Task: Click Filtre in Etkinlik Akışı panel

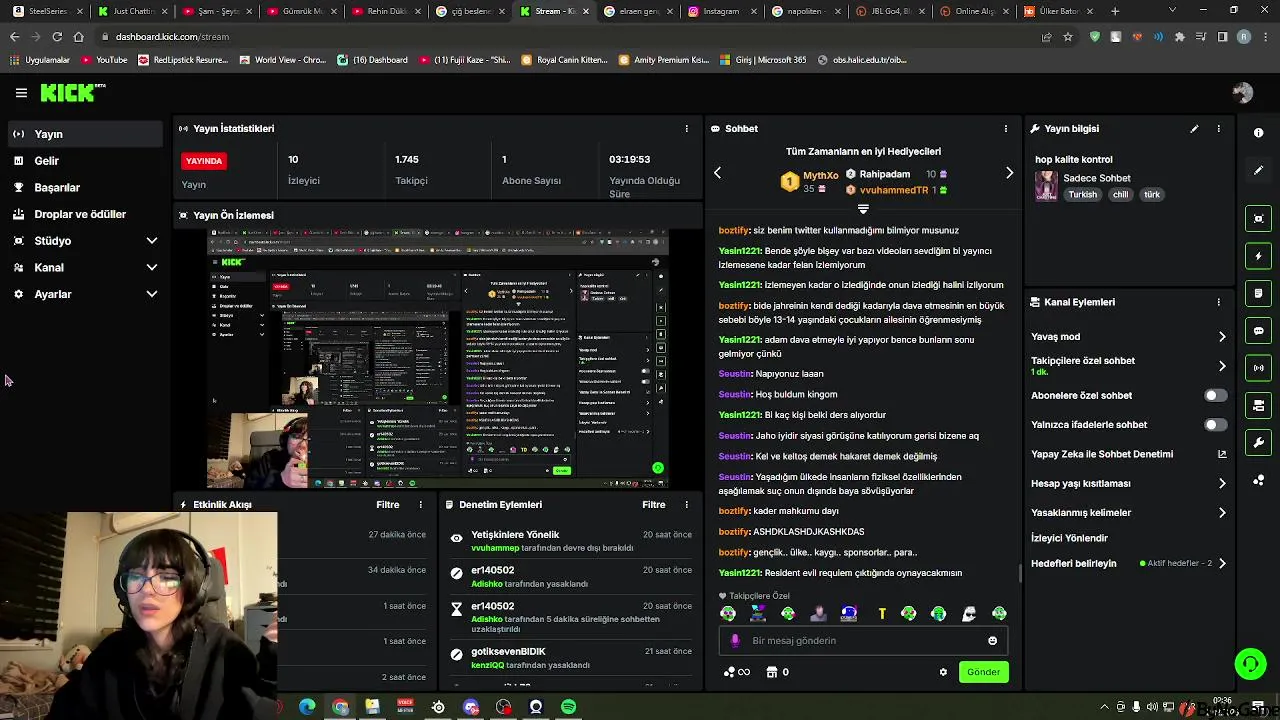Action: click(388, 505)
